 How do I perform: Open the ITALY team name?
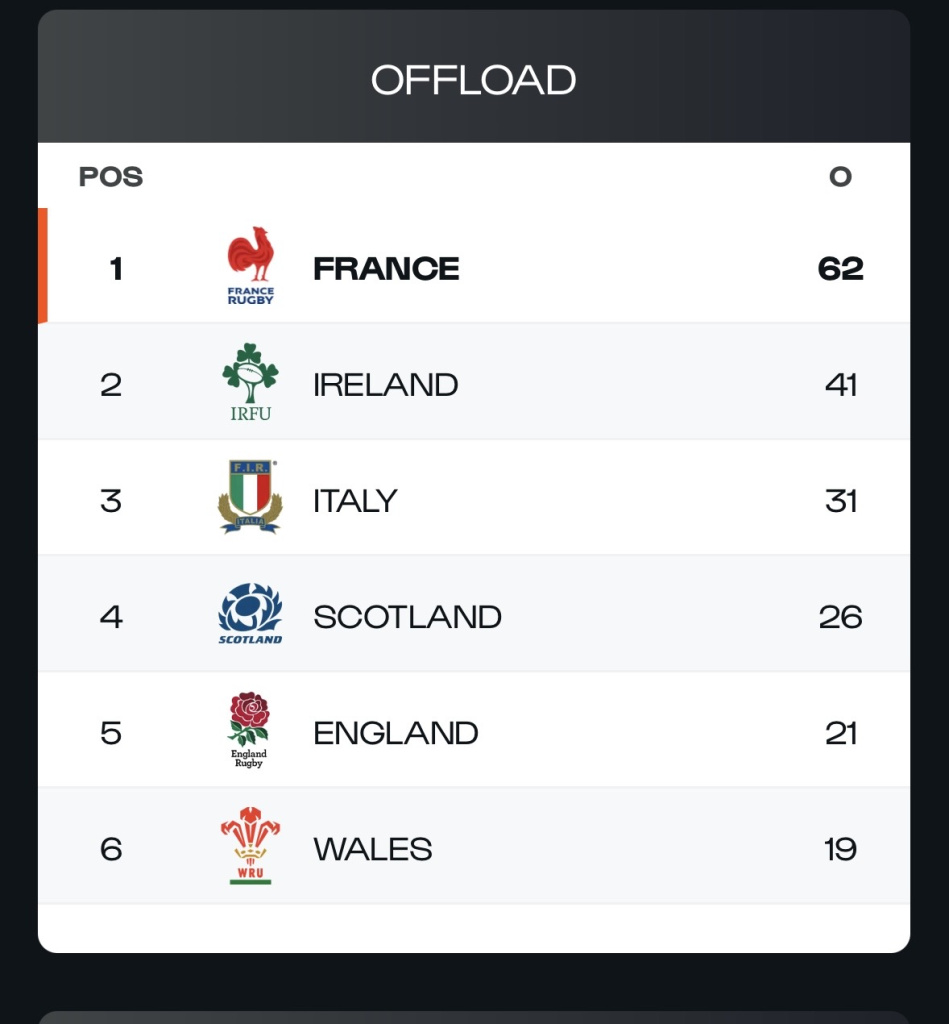click(355, 500)
